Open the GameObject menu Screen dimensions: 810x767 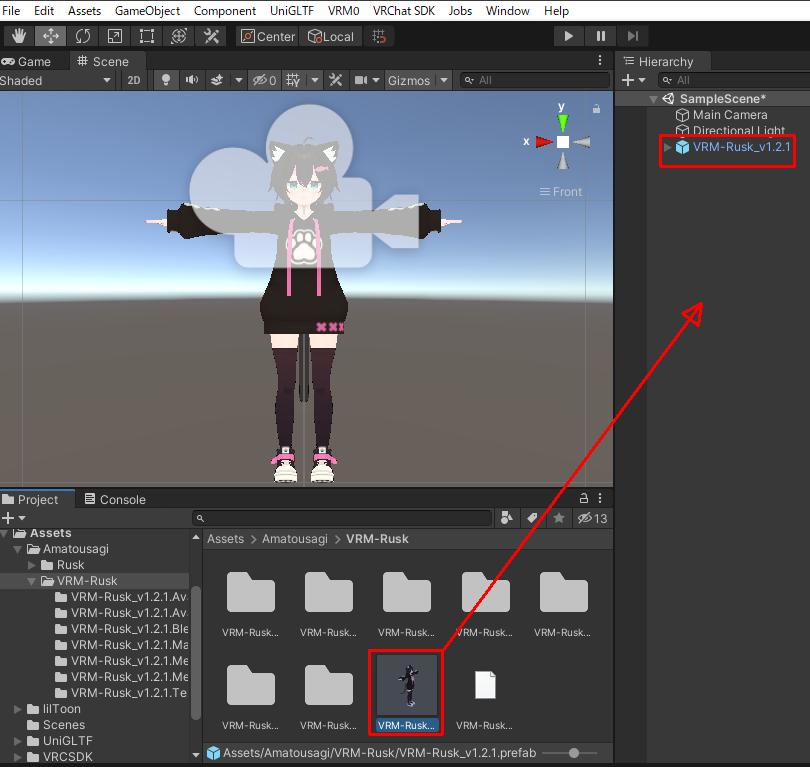(147, 11)
